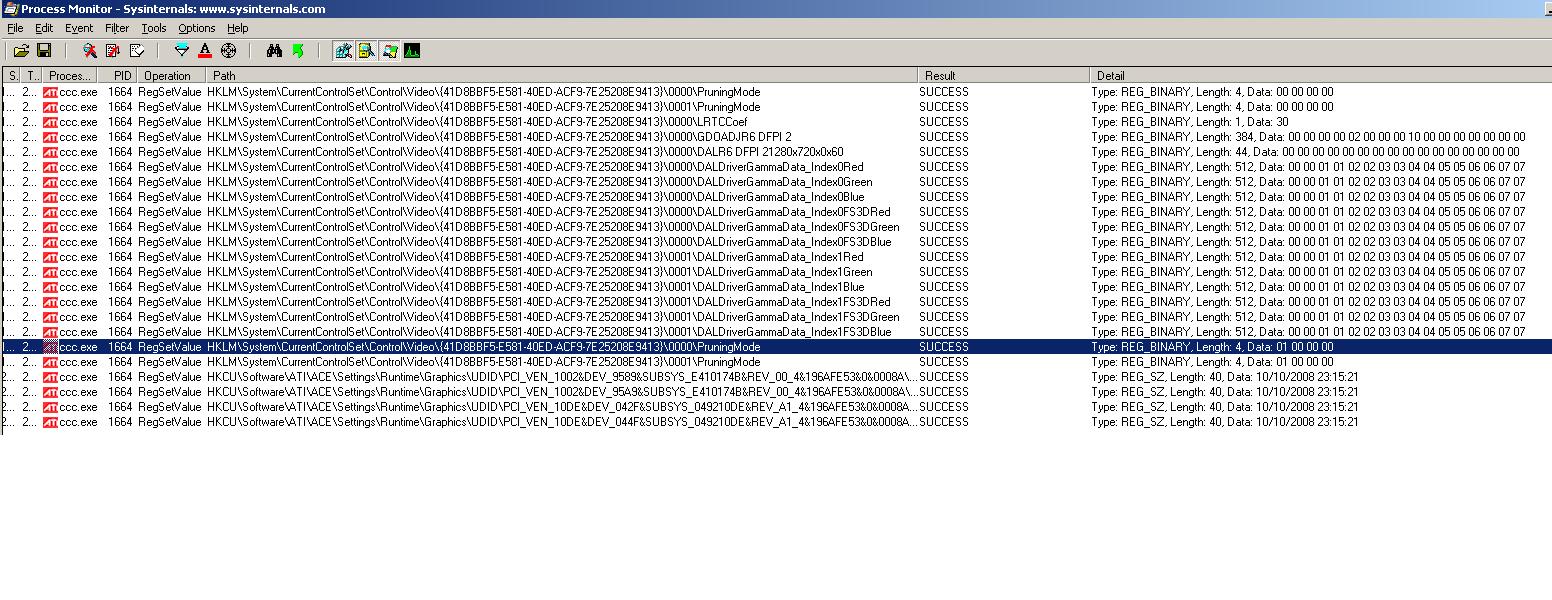The height and width of the screenshot is (600, 1552).
Task: Open Find with the binoculars icon
Action: tap(274, 50)
